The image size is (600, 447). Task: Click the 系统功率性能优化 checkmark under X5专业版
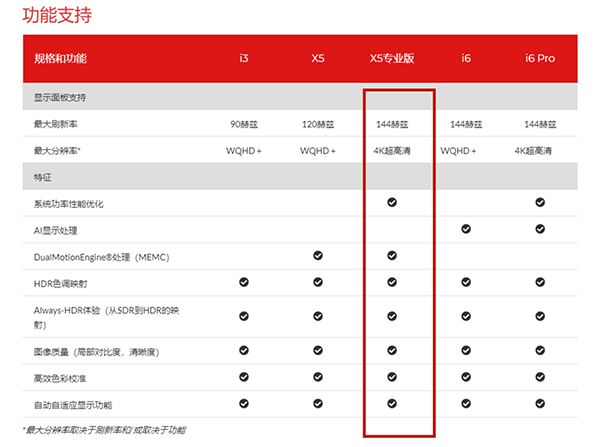tap(392, 203)
